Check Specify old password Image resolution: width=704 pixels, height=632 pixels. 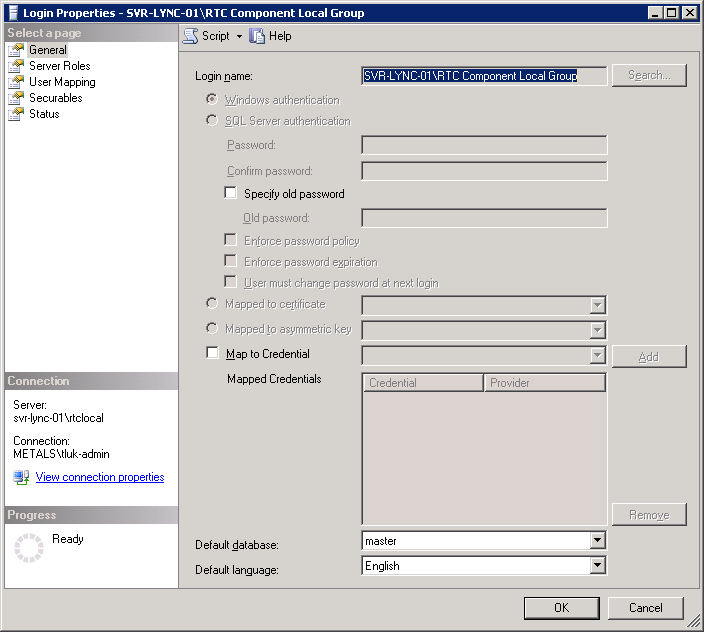click(230, 193)
